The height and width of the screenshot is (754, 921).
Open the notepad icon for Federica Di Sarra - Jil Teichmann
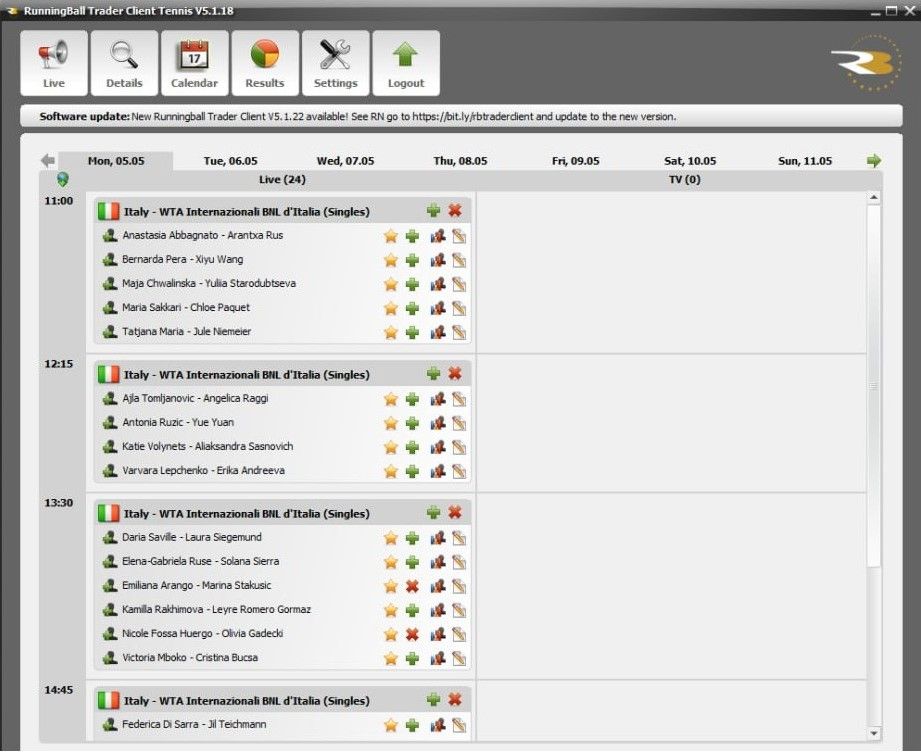pos(459,725)
